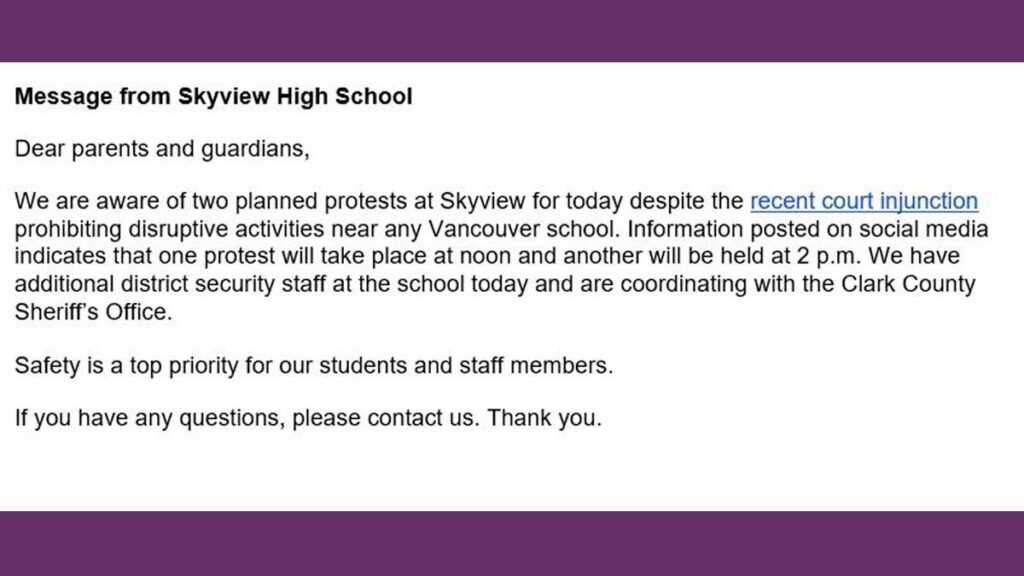Click the word Skyview in the first paragraph
Viewport: 1024px width, 576px height.
pyautogui.click(x=482, y=201)
